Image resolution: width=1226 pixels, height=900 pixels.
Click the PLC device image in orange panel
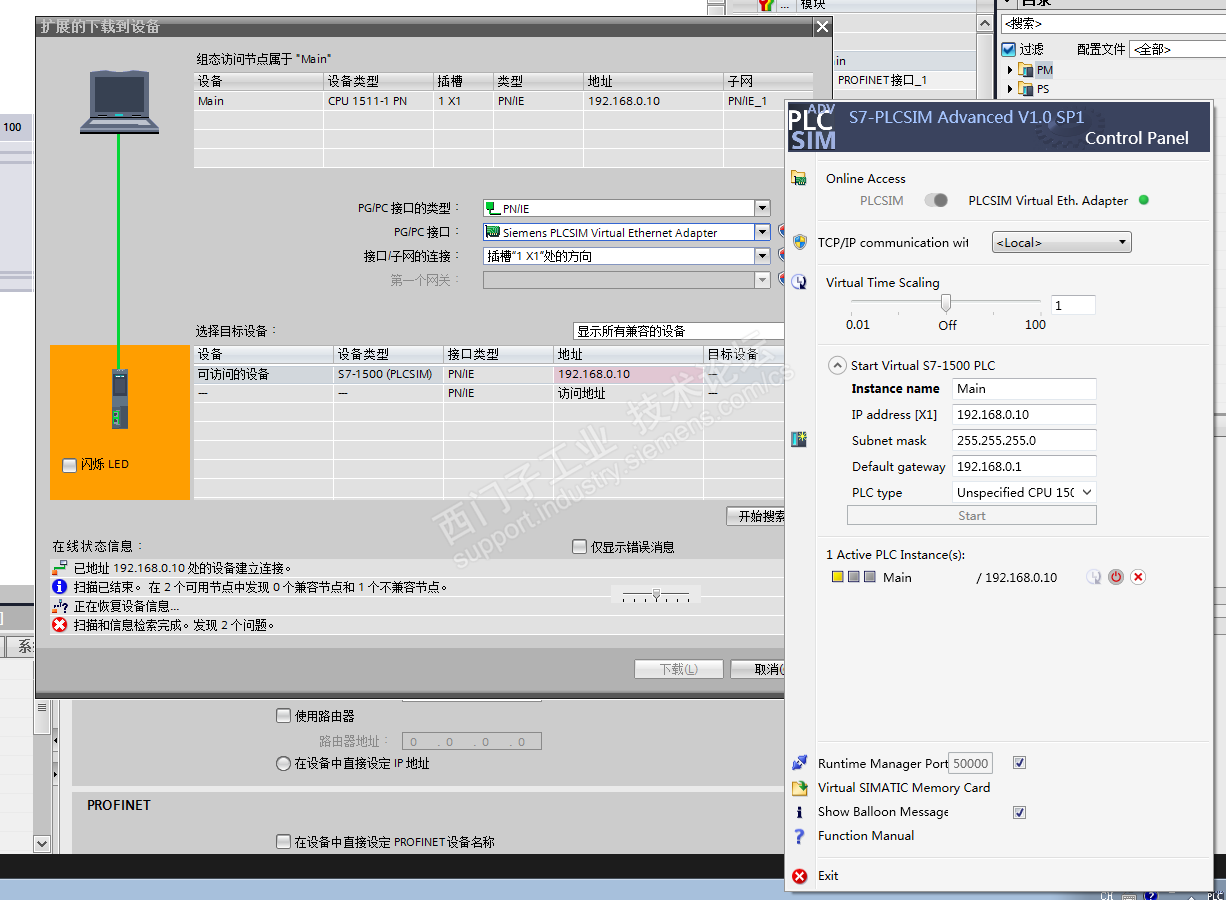pyautogui.click(x=119, y=399)
